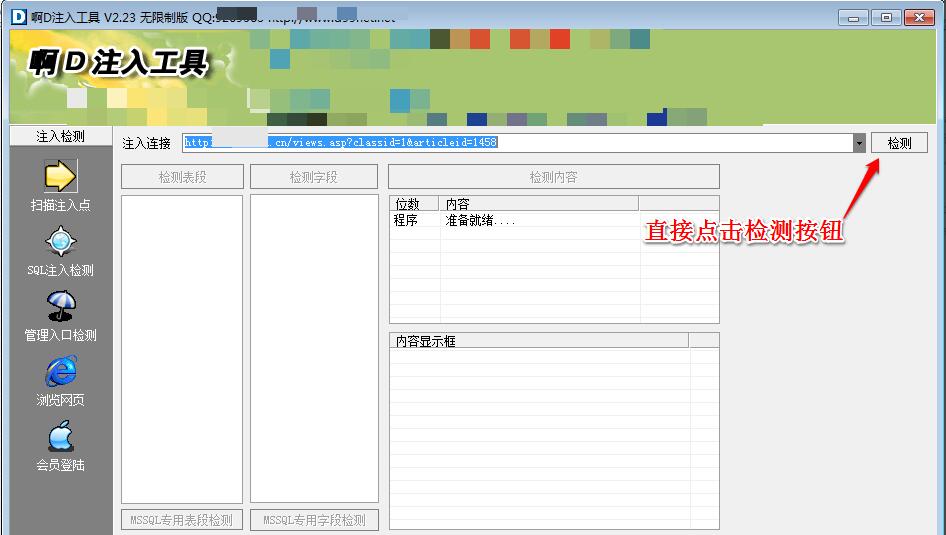Click the 会员登陆 label text
The width and height of the screenshot is (946, 535).
[60, 465]
